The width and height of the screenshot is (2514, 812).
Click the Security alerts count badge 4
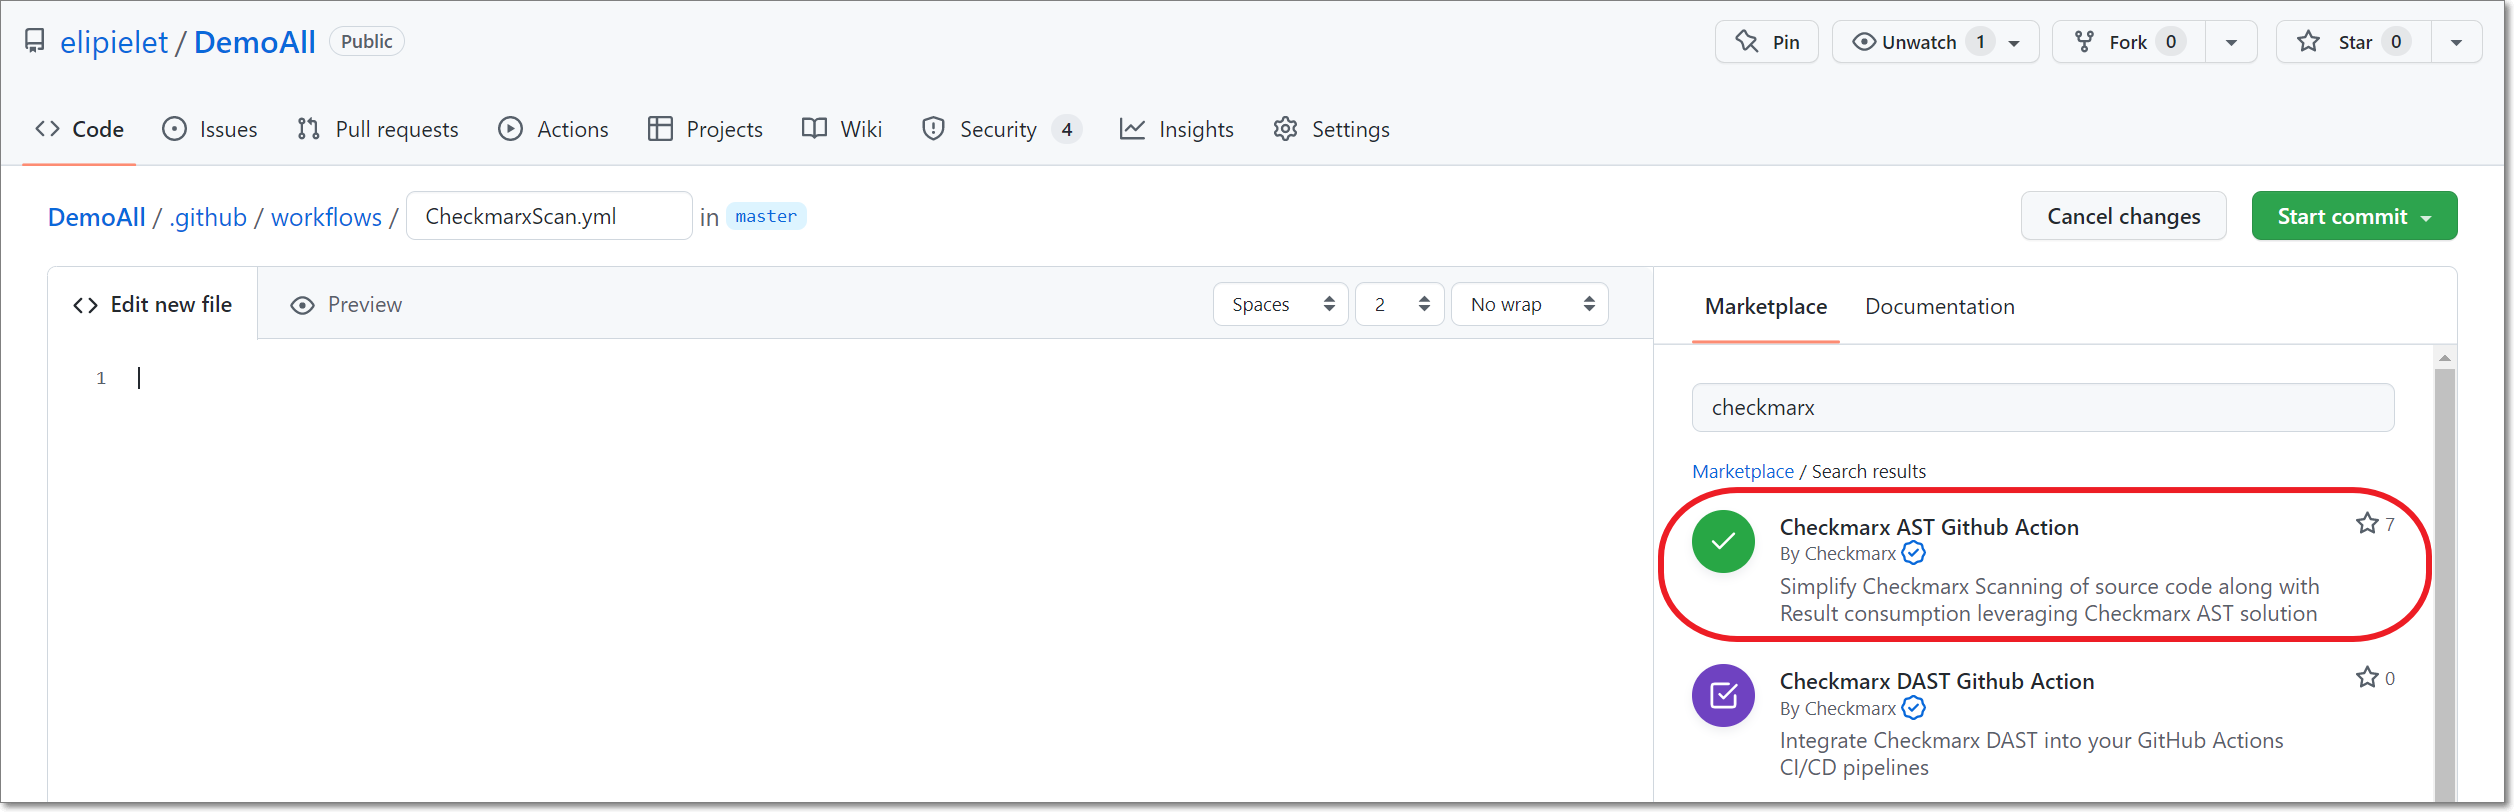pyautogui.click(x=1067, y=129)
